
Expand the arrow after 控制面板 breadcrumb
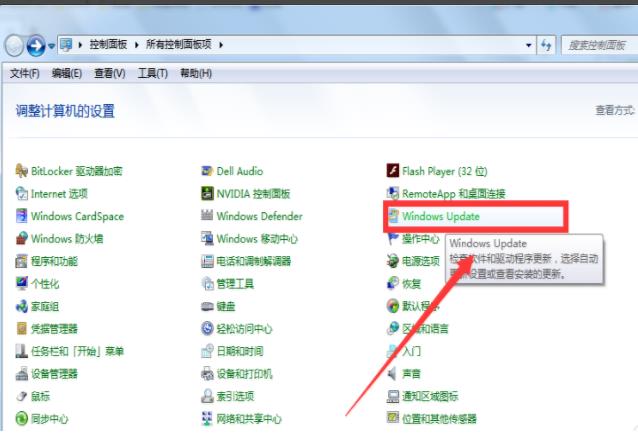tap(136, 45)
